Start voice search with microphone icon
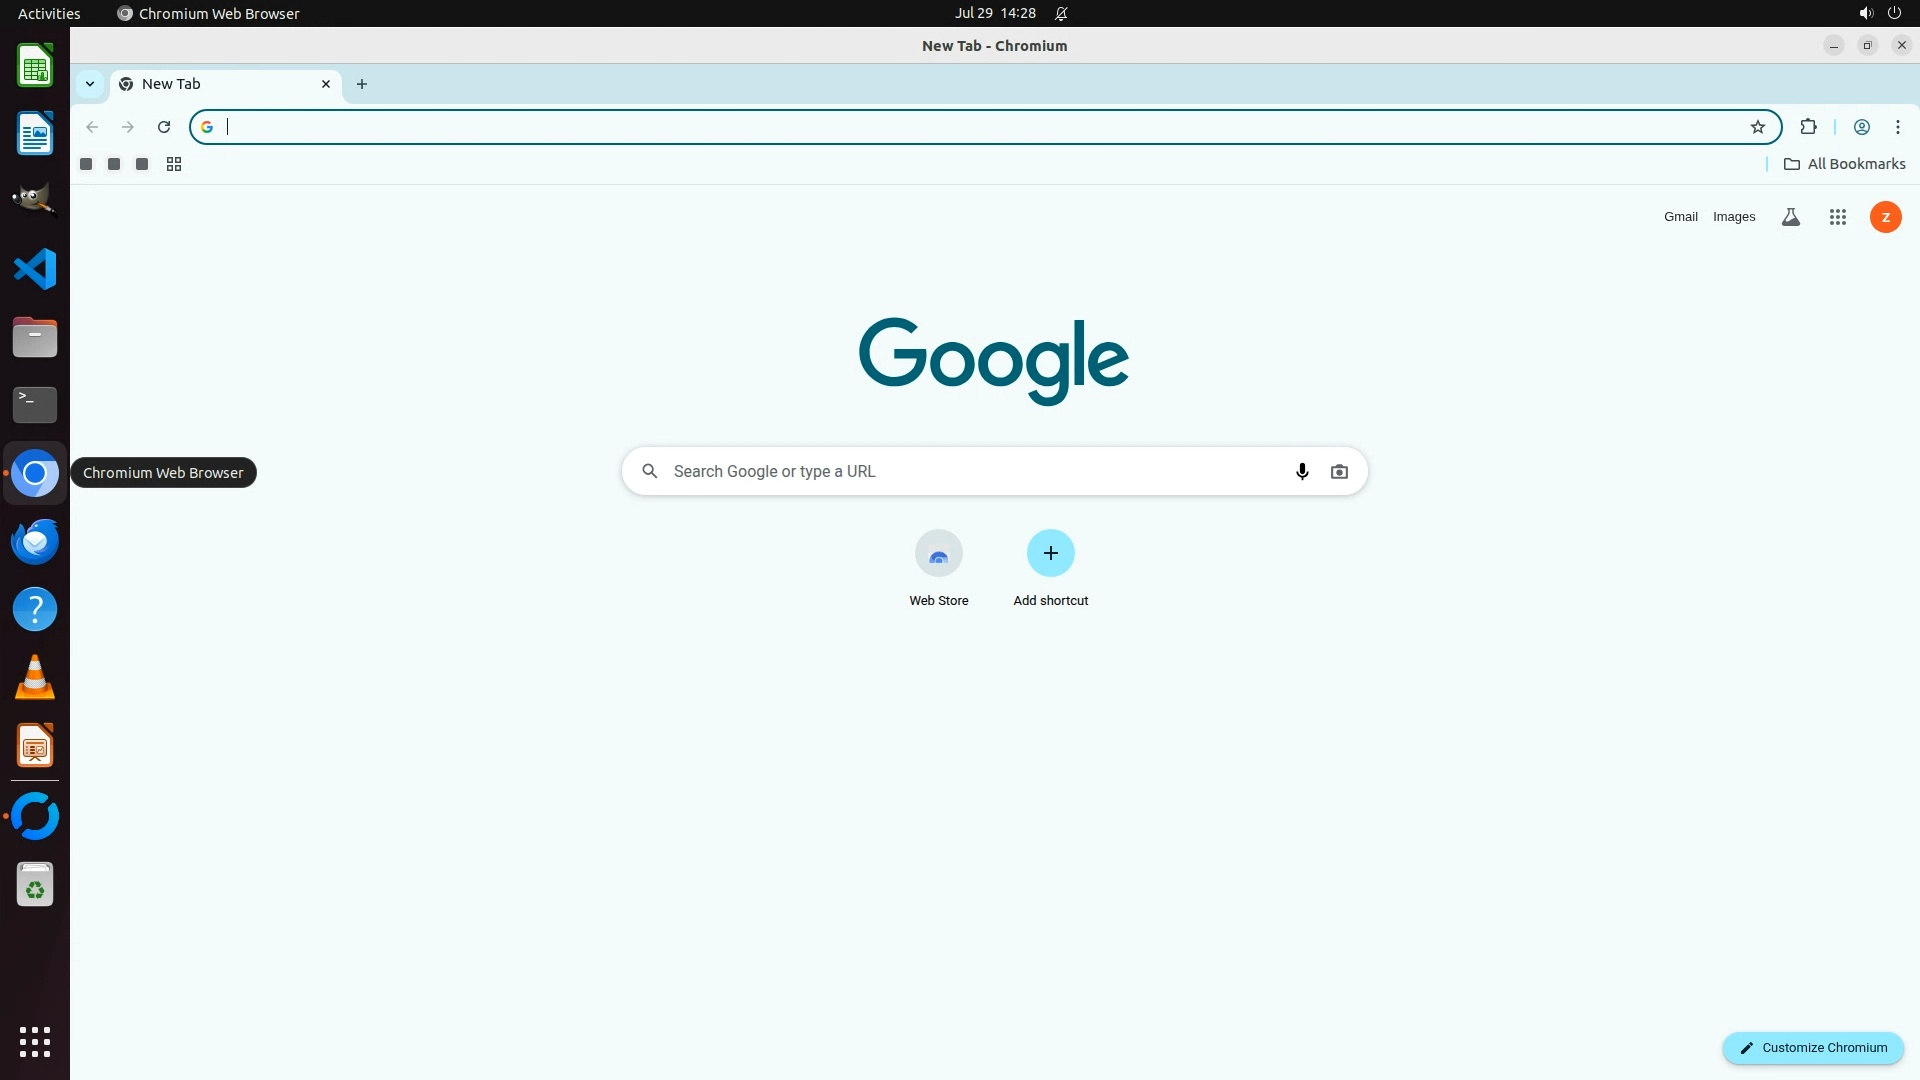This screenshot has height=1080, width=1920. pos(1301,471)
